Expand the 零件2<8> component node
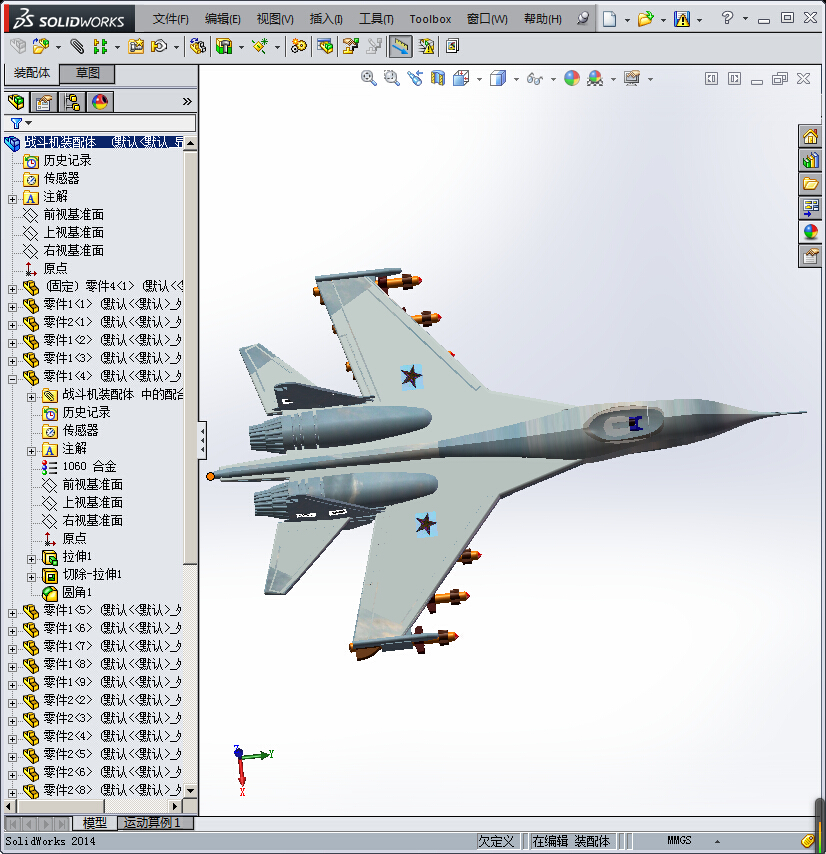Image resolution: width=826 pixels, height=854 pixels. [x=13, y=793]
